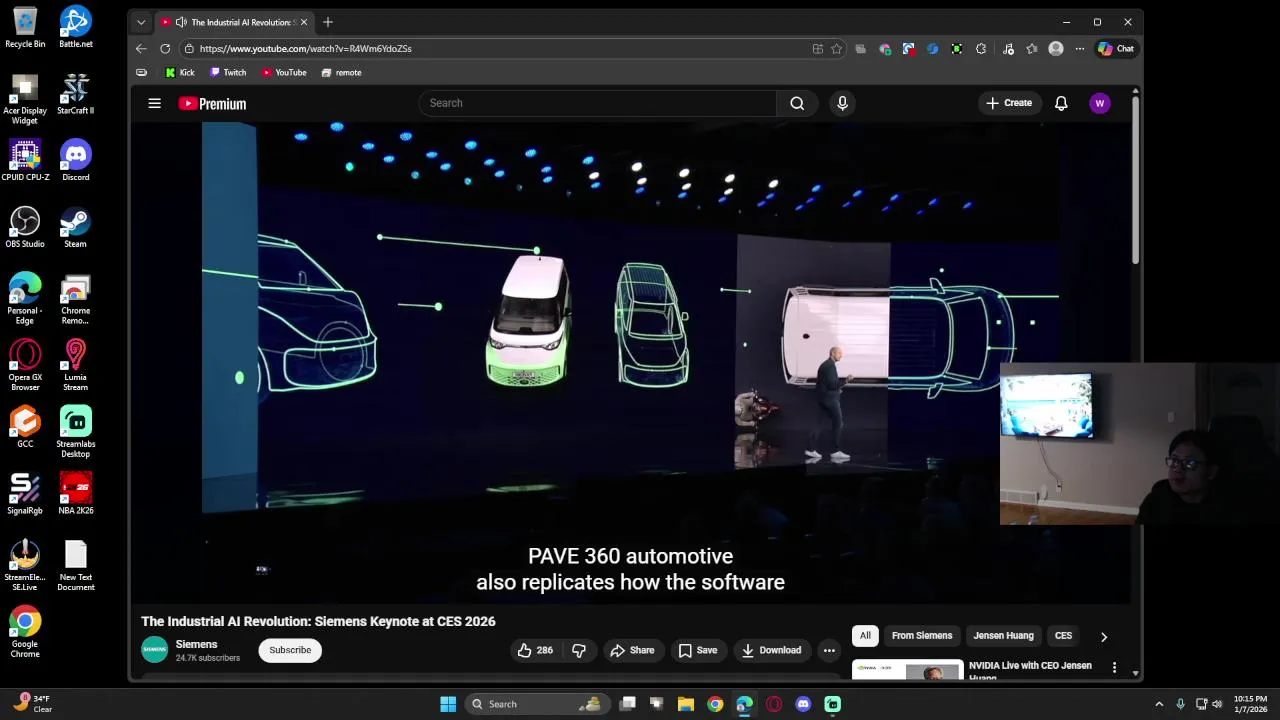
Task: Open options for NVIDIA Live recommended video
Action: (1114, 667)
